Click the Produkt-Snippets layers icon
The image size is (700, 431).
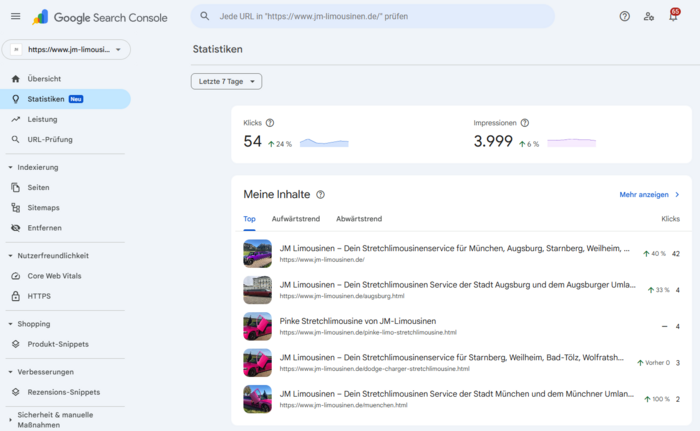click(x=16, y=344)
